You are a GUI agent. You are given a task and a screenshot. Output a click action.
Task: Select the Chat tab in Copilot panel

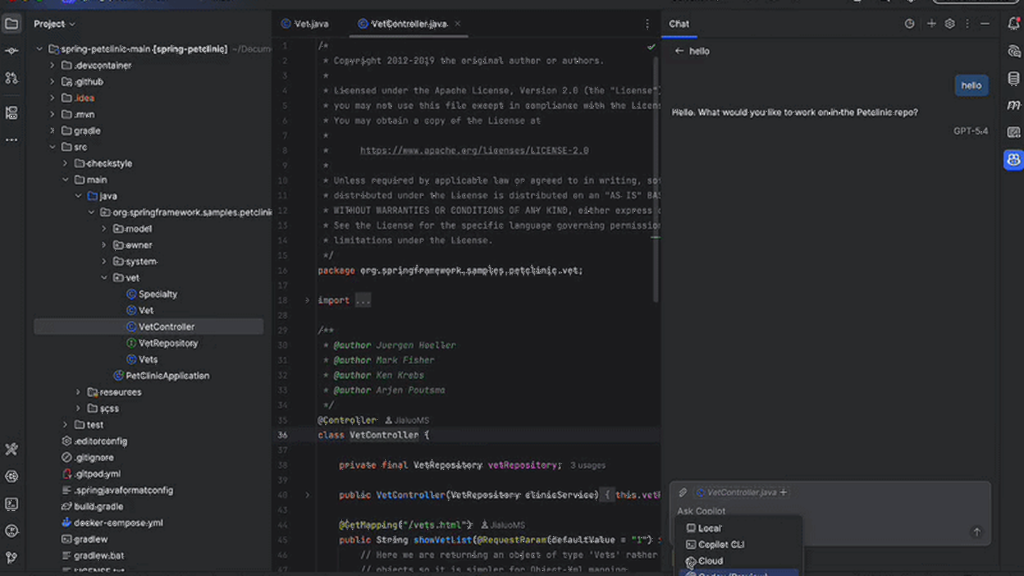tap(679, 24)
